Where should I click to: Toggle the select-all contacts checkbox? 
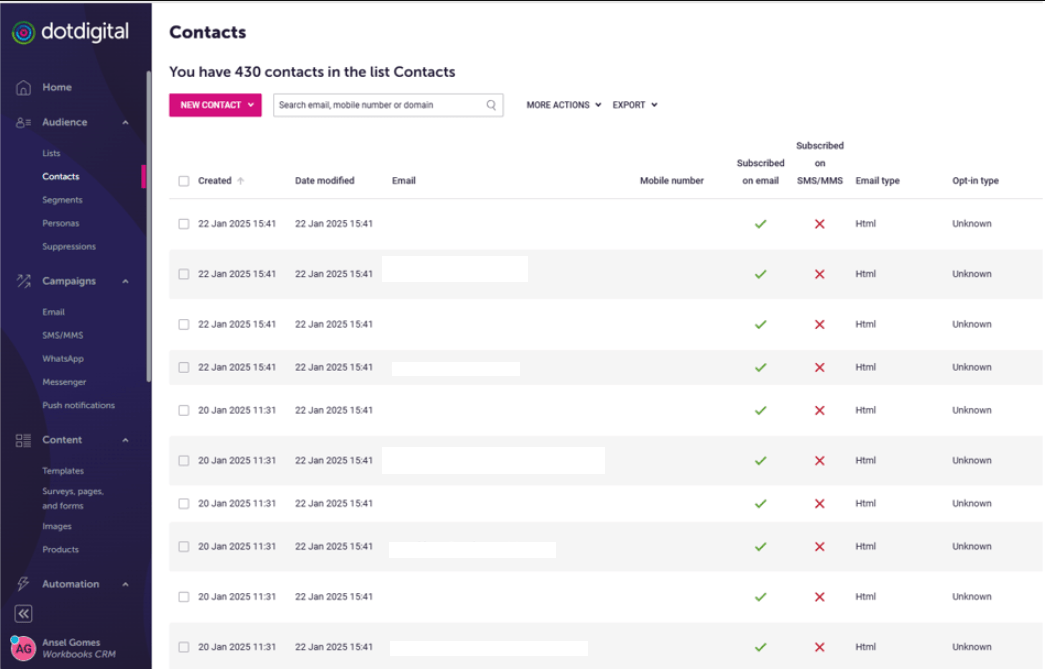183,181
